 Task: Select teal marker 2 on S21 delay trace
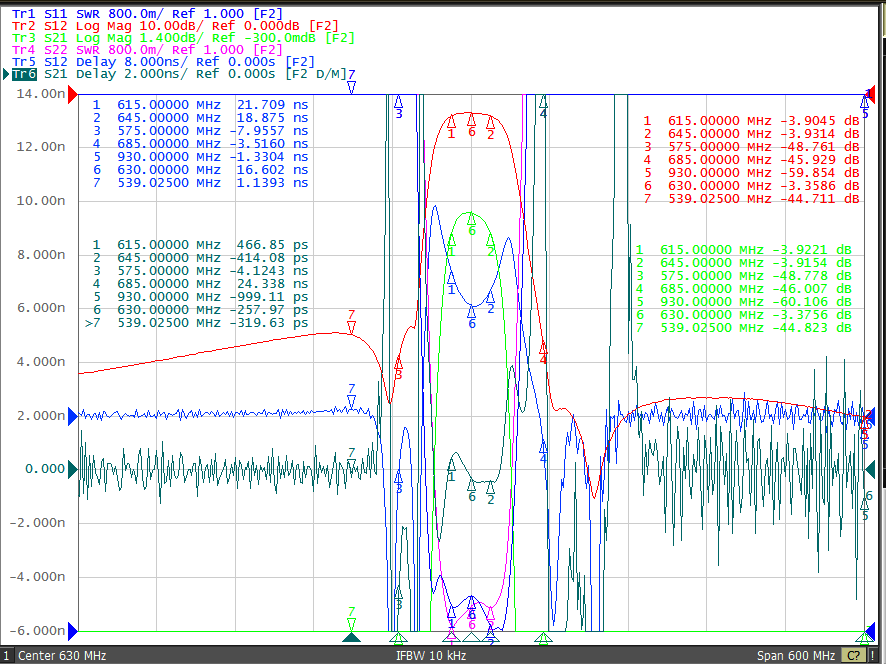(490, 487)
